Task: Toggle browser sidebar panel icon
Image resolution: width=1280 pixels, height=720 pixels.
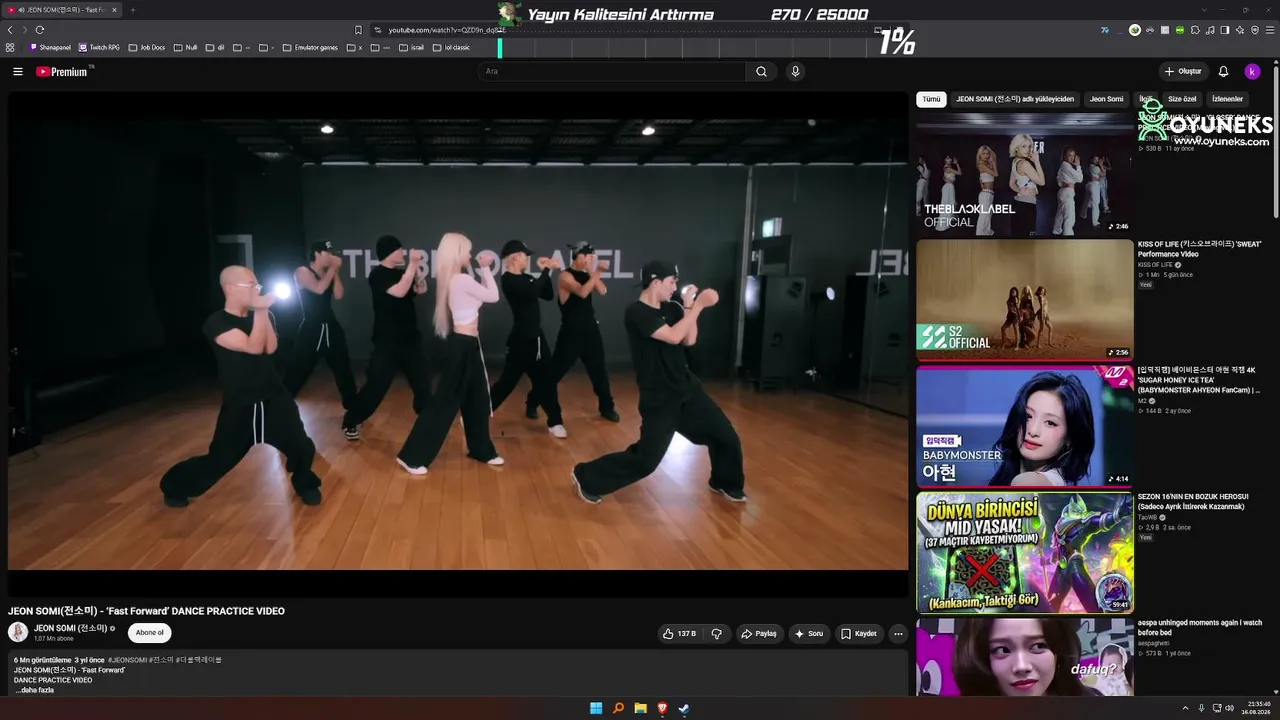Action: [1225, 30]
